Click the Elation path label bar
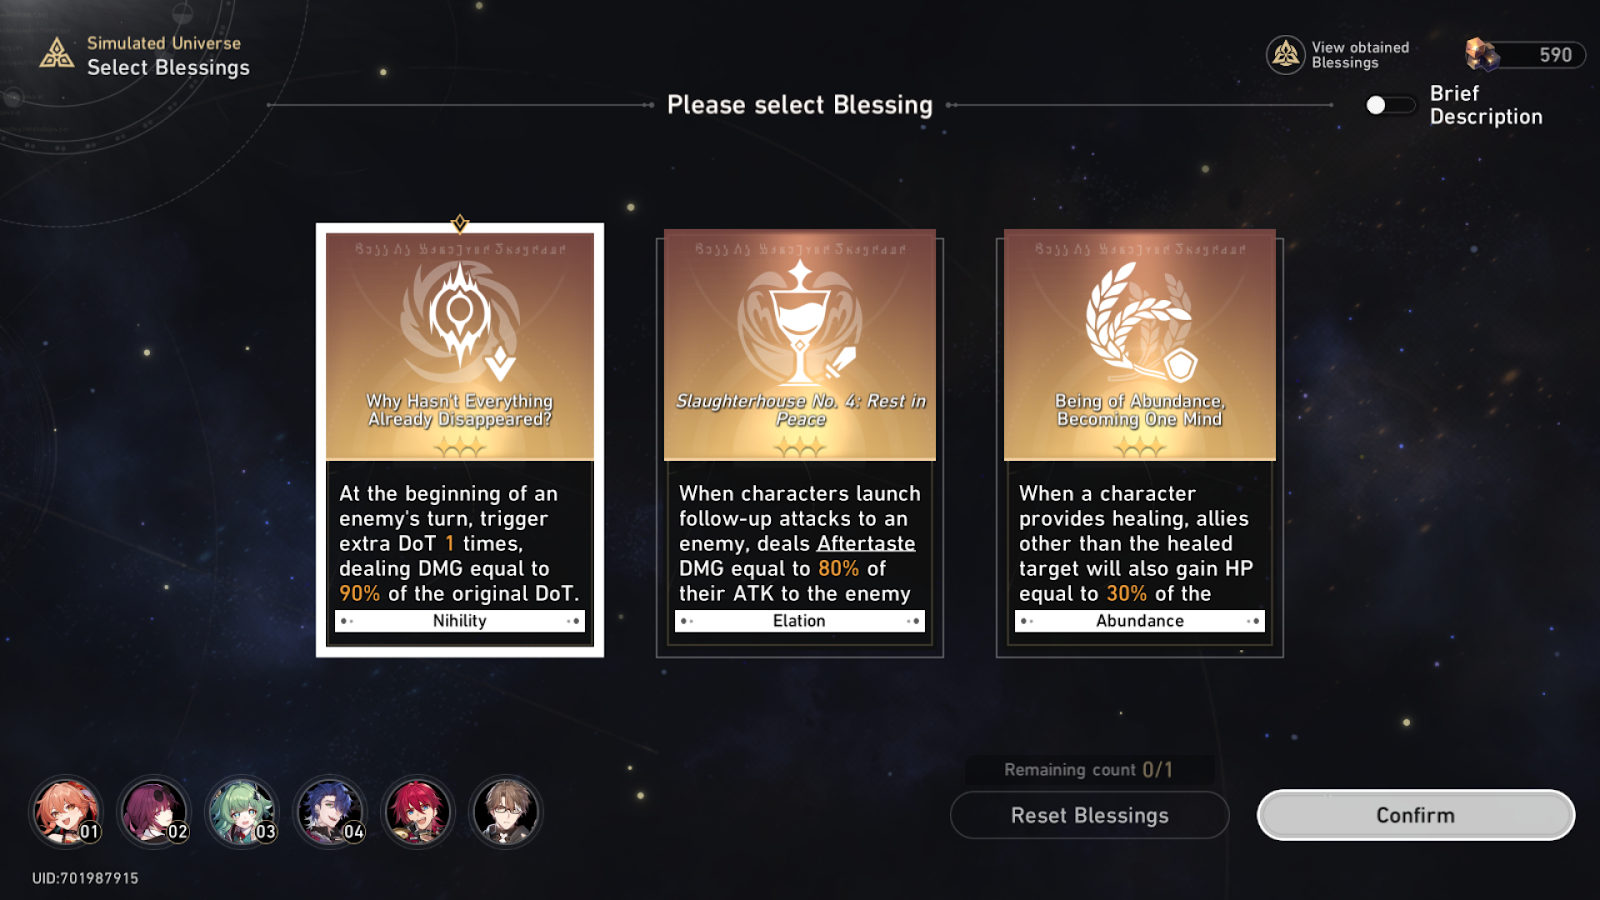 tap(800, 621)
